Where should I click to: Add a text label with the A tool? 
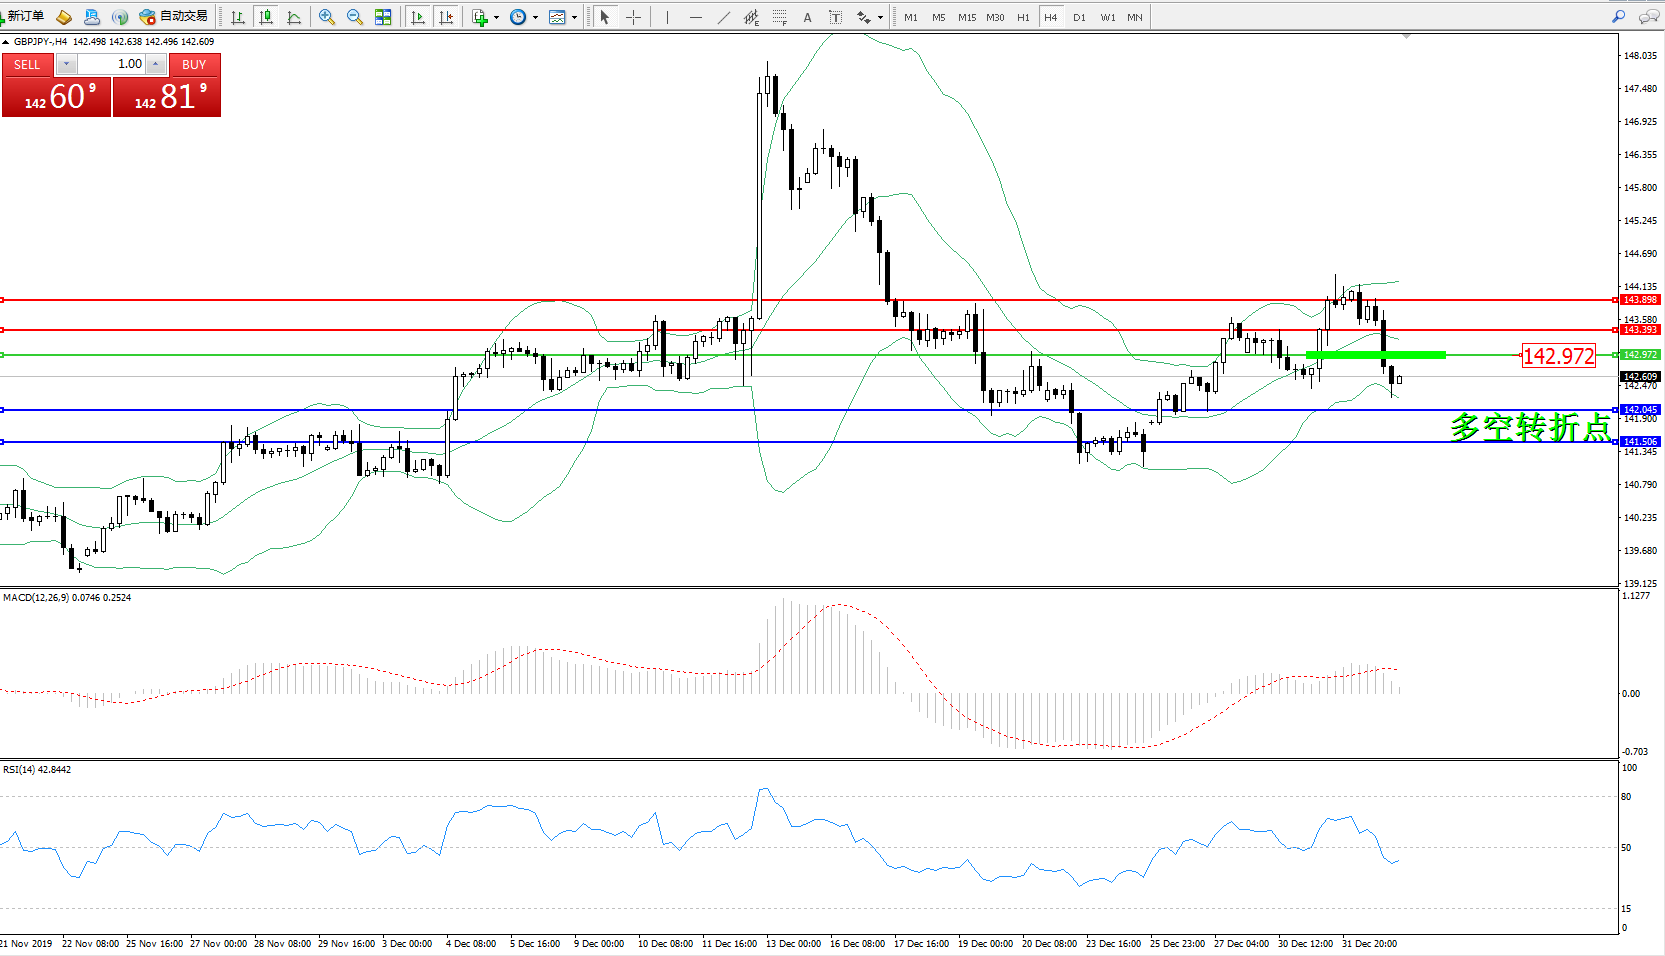point(807,17)
